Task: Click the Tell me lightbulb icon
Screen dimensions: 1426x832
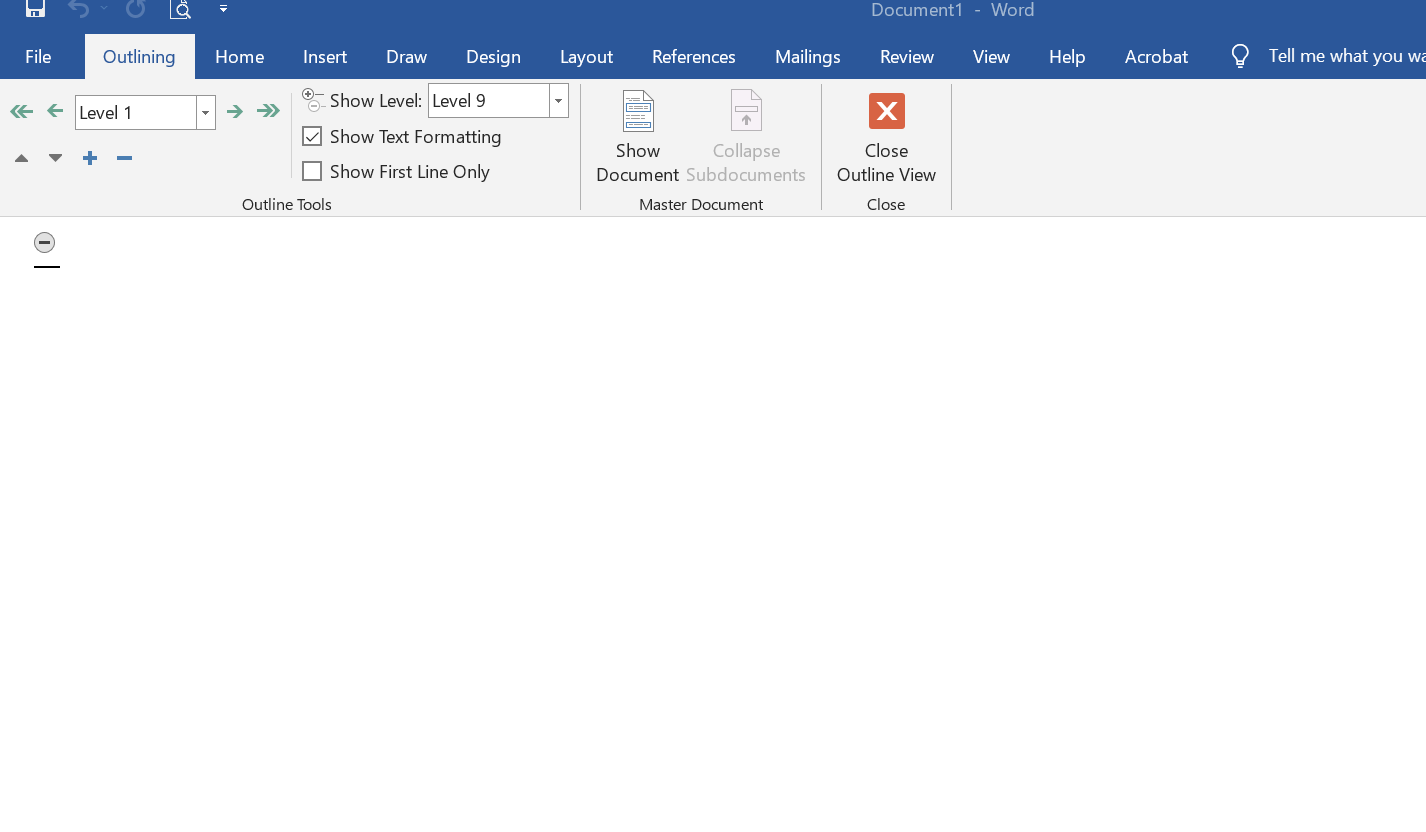Action: [1240, 56]
